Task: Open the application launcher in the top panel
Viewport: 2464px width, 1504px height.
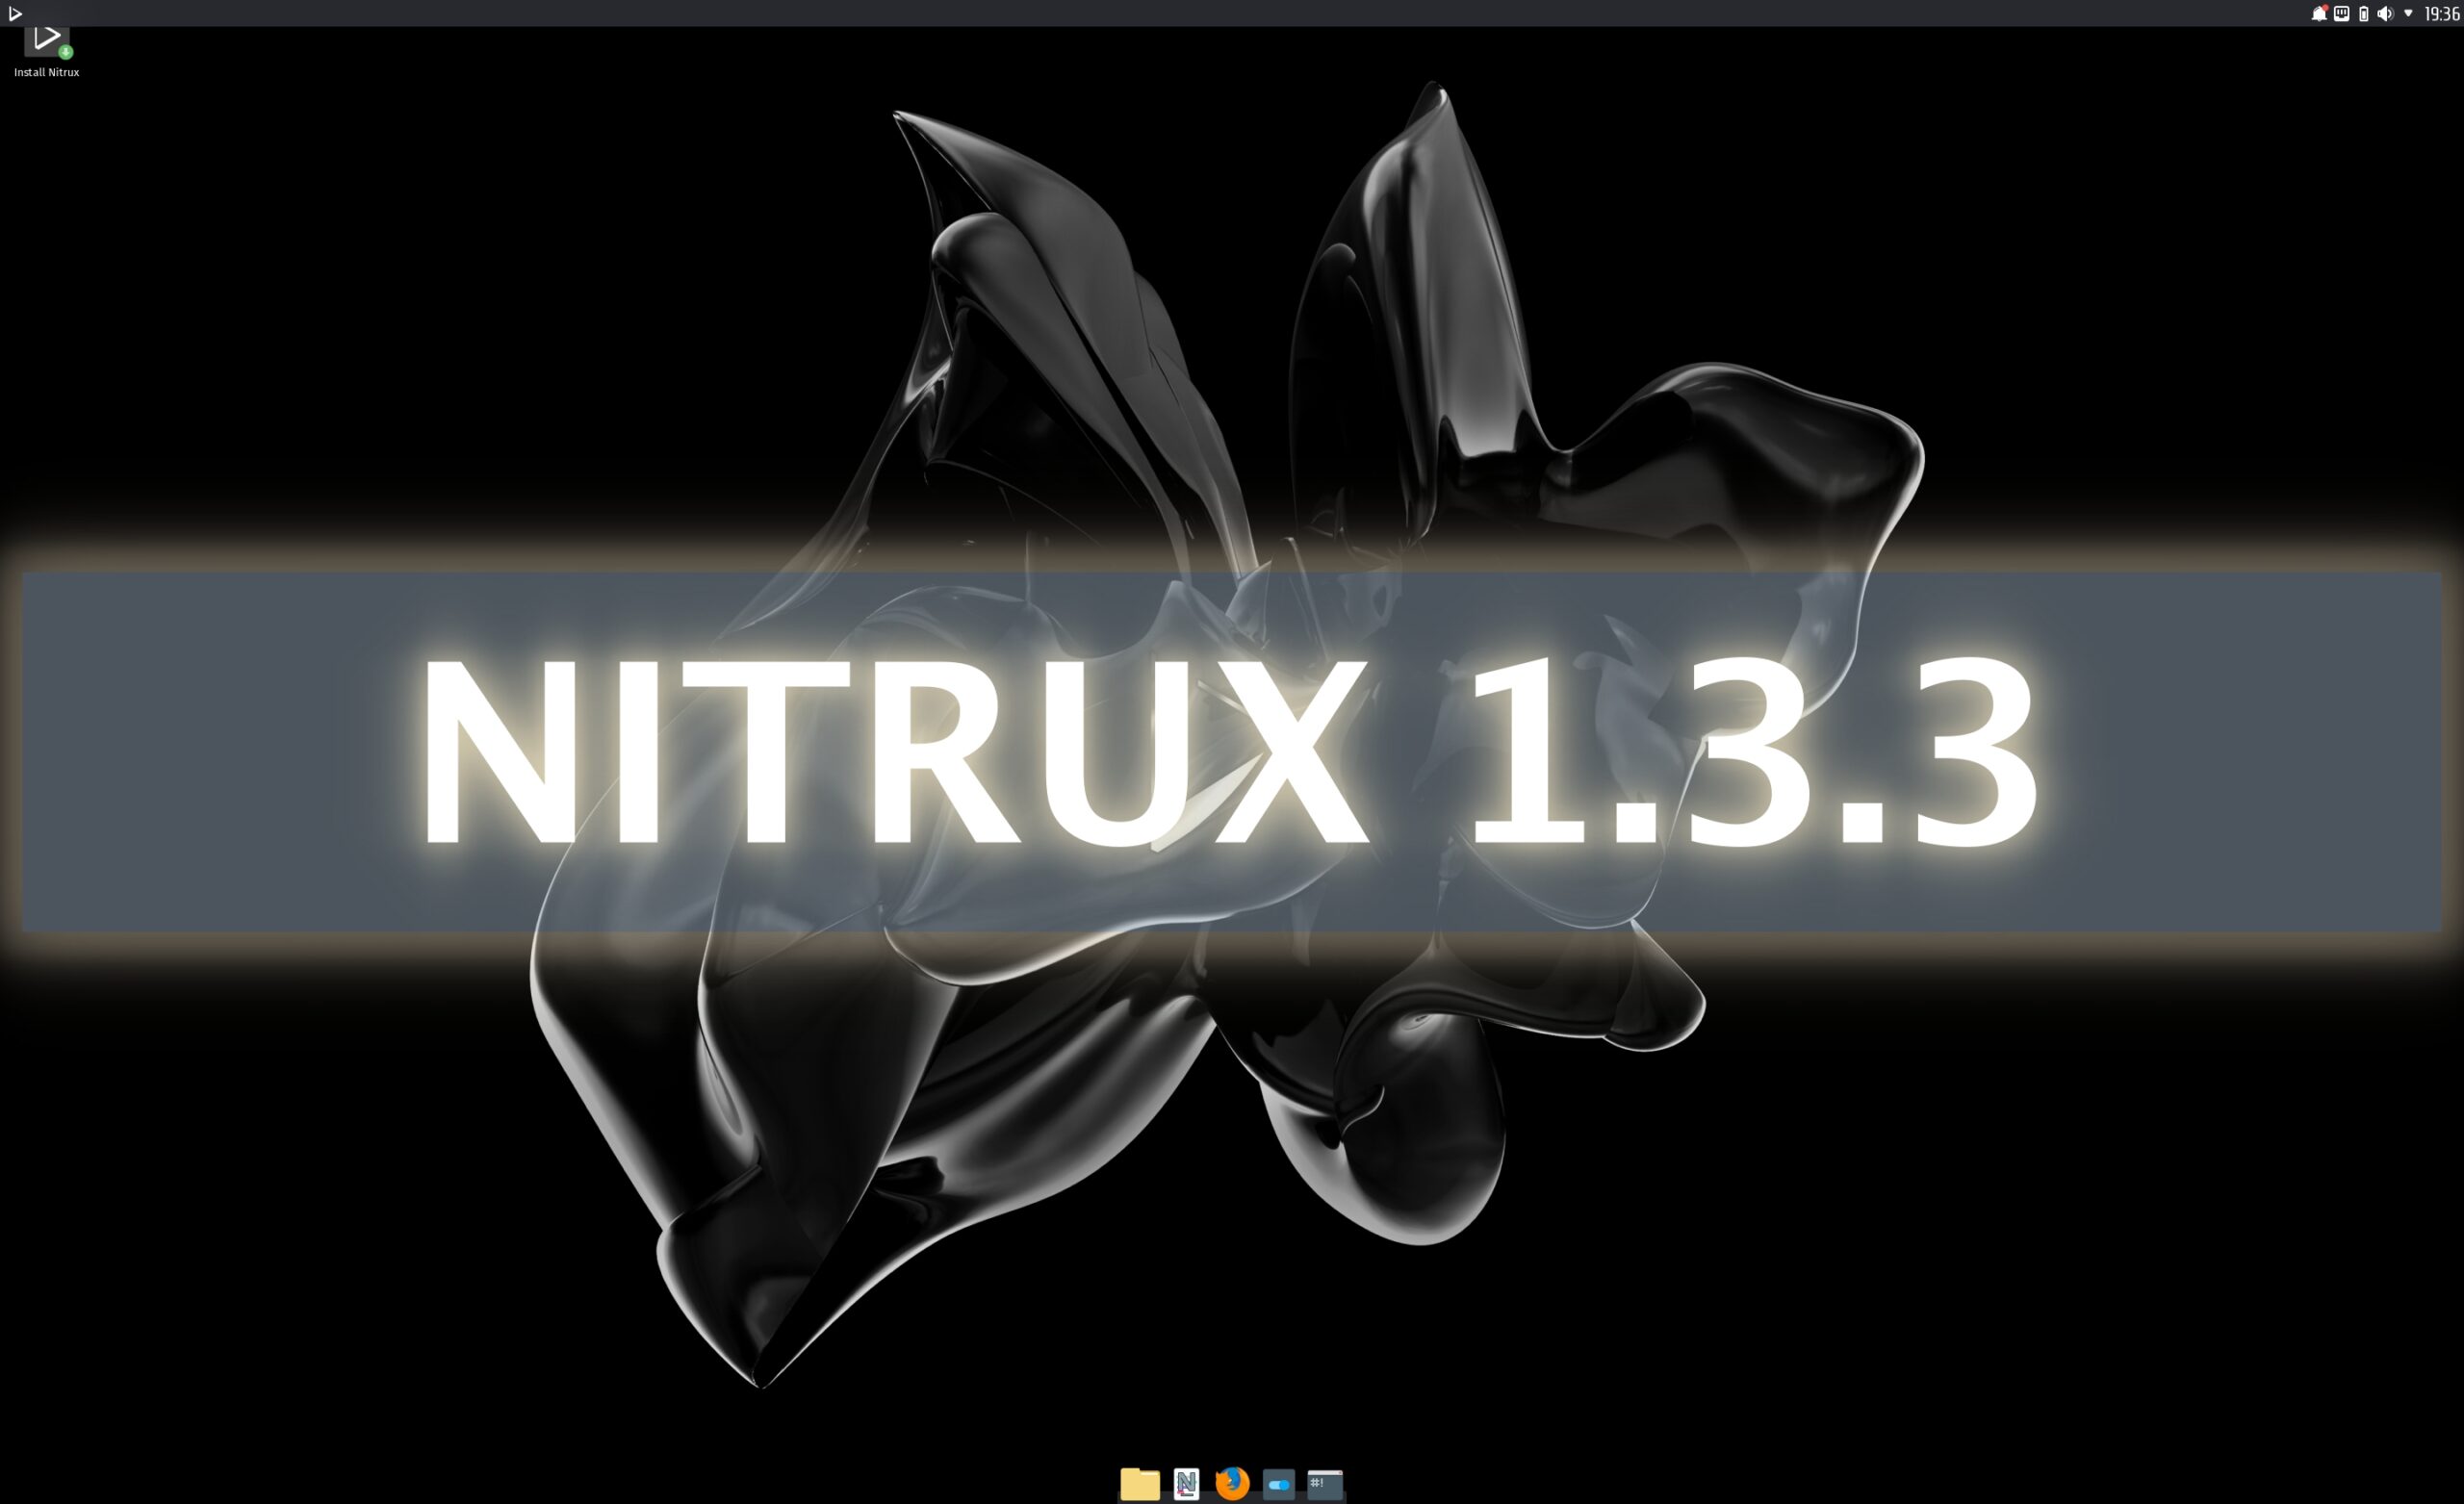Action: pyautogui.click(x=14, y=13)
